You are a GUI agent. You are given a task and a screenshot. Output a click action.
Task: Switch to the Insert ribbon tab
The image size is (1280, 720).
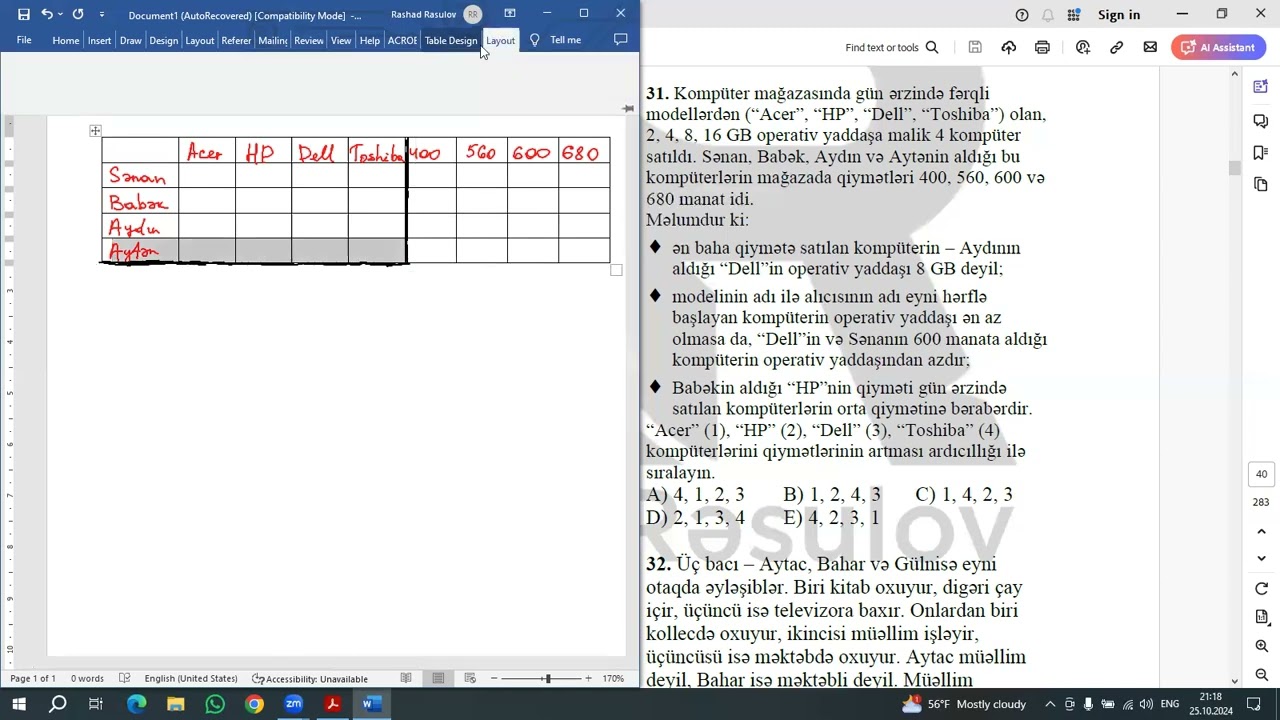point(99,40)
